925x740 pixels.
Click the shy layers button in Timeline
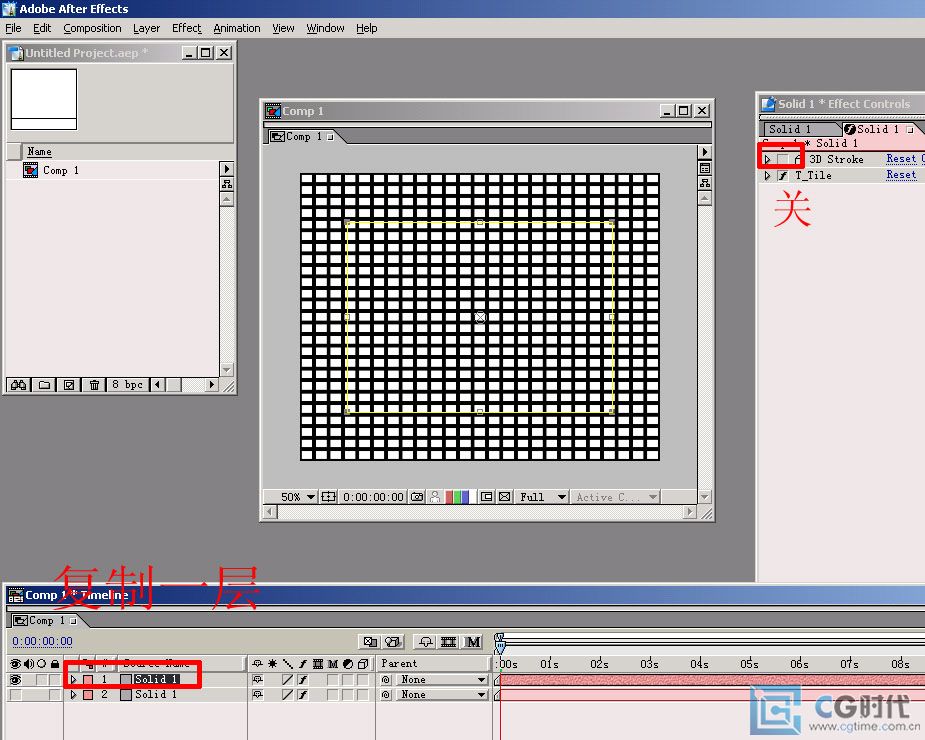[426, 641]
